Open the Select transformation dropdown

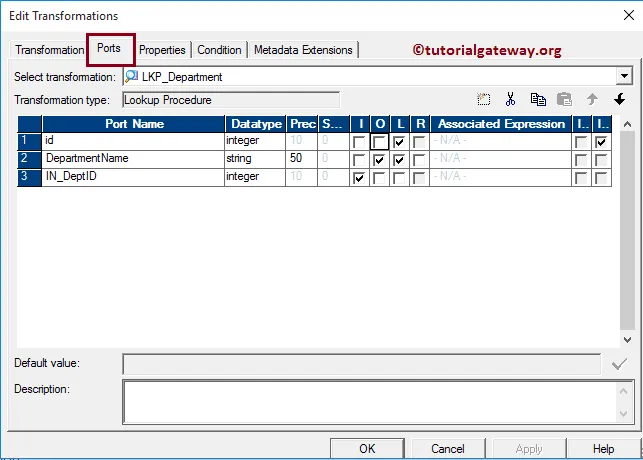click(x=625, y=76)
